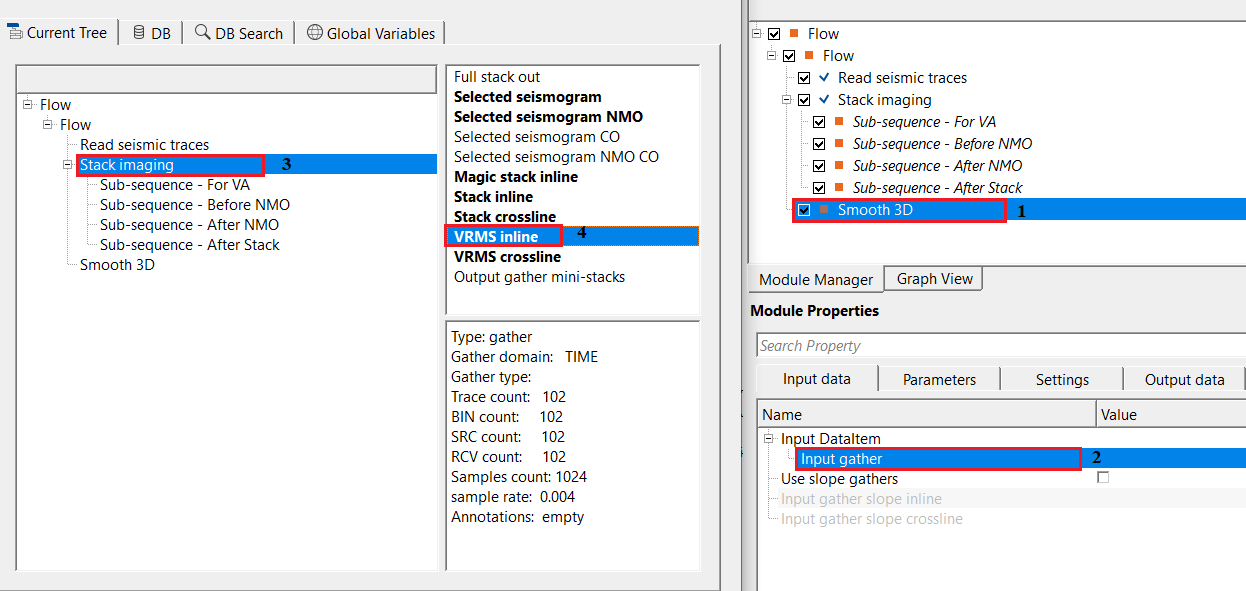Viewport: 1246px width, 591px height.
Task: Collapse Stack imaging in the left tree
Action: coord(67,165)
